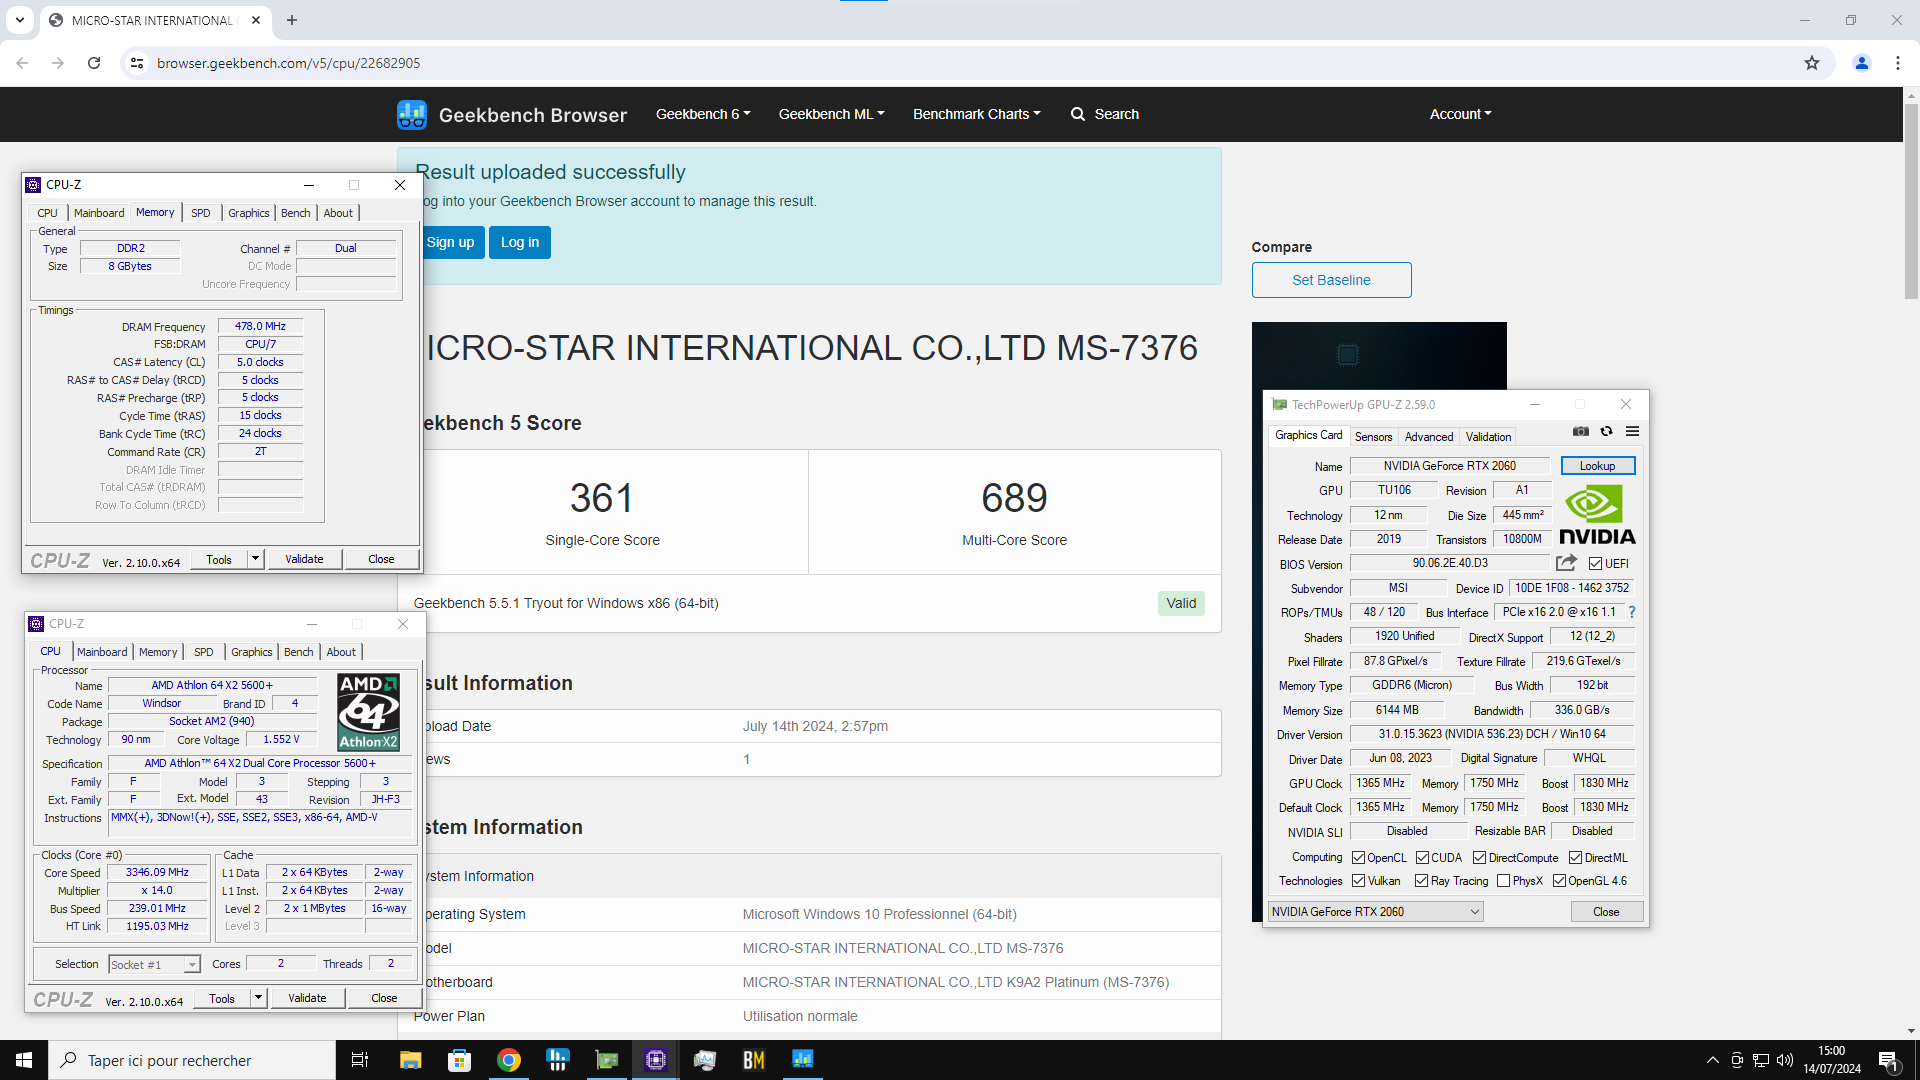This screenshot has width=1920, height=1080.
Task: Show hidden system tray icons
Action: (x=1713, y=1060)
